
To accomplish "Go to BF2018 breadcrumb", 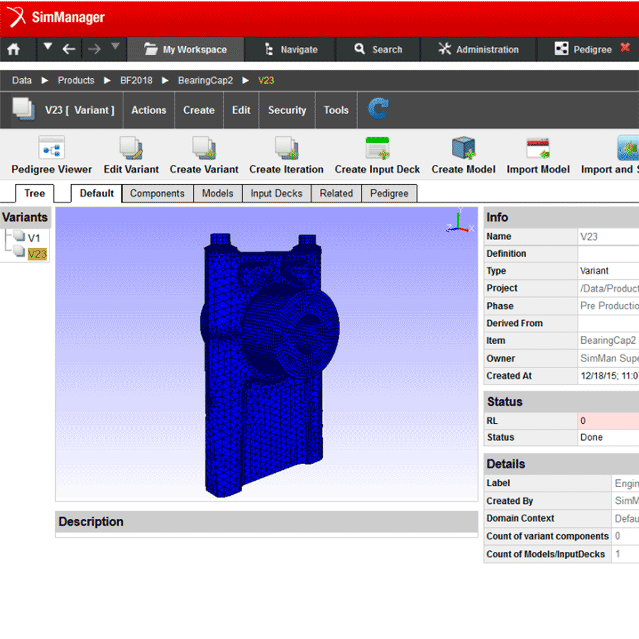I will pyautogui.click(x=136, y=80).
